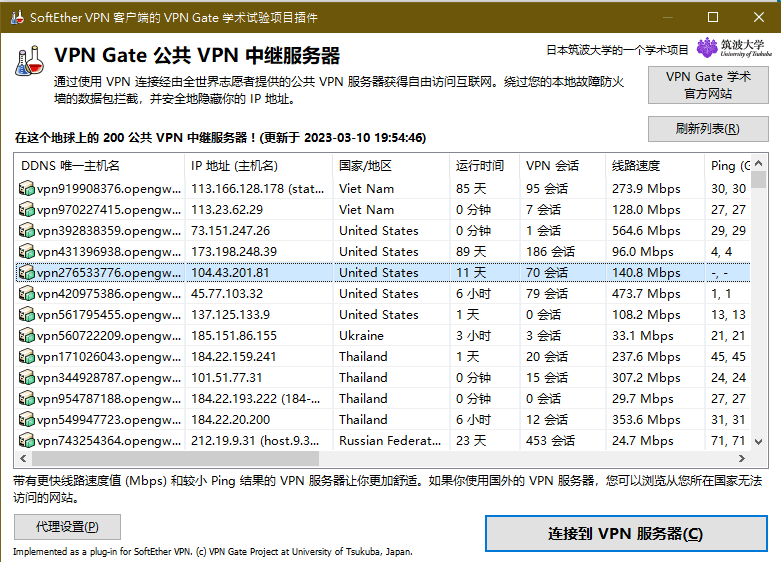Click the server icon for vpn561795455.opengw
The width and height of the screenshot is (781, 562).
coord(26,314)
